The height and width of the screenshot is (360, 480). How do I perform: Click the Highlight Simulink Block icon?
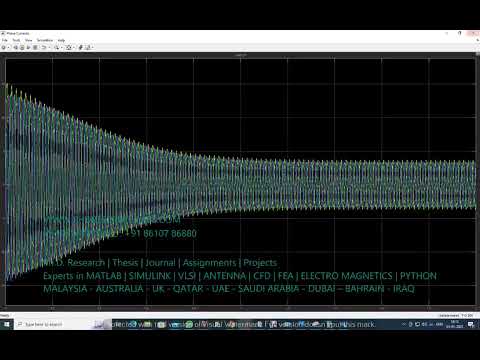point(44,47)
